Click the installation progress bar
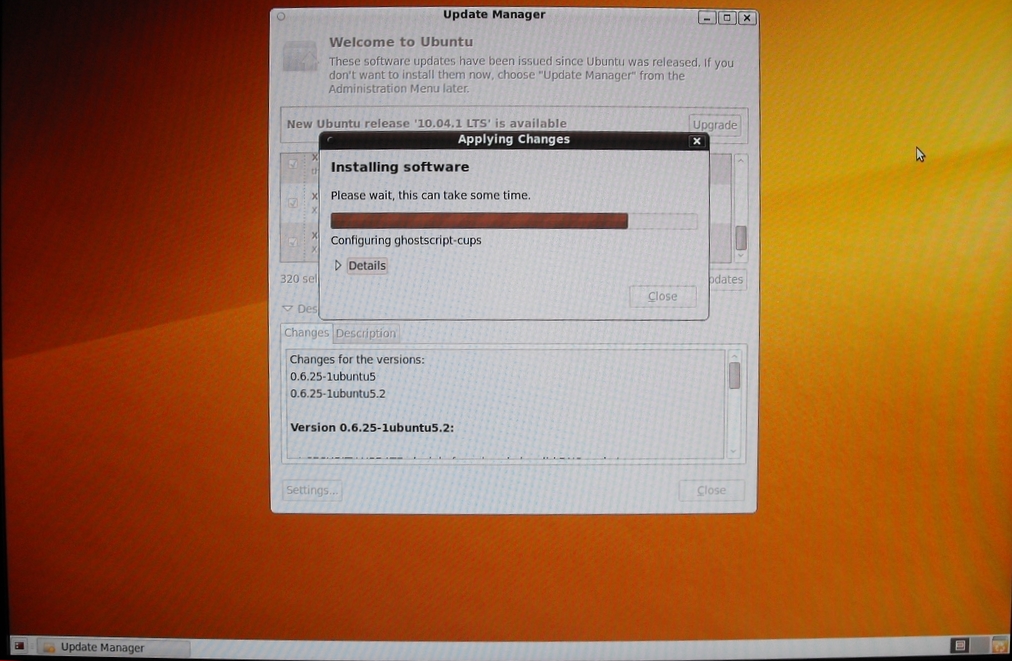This screenshot has width=1012, height=661. point(513,221)
